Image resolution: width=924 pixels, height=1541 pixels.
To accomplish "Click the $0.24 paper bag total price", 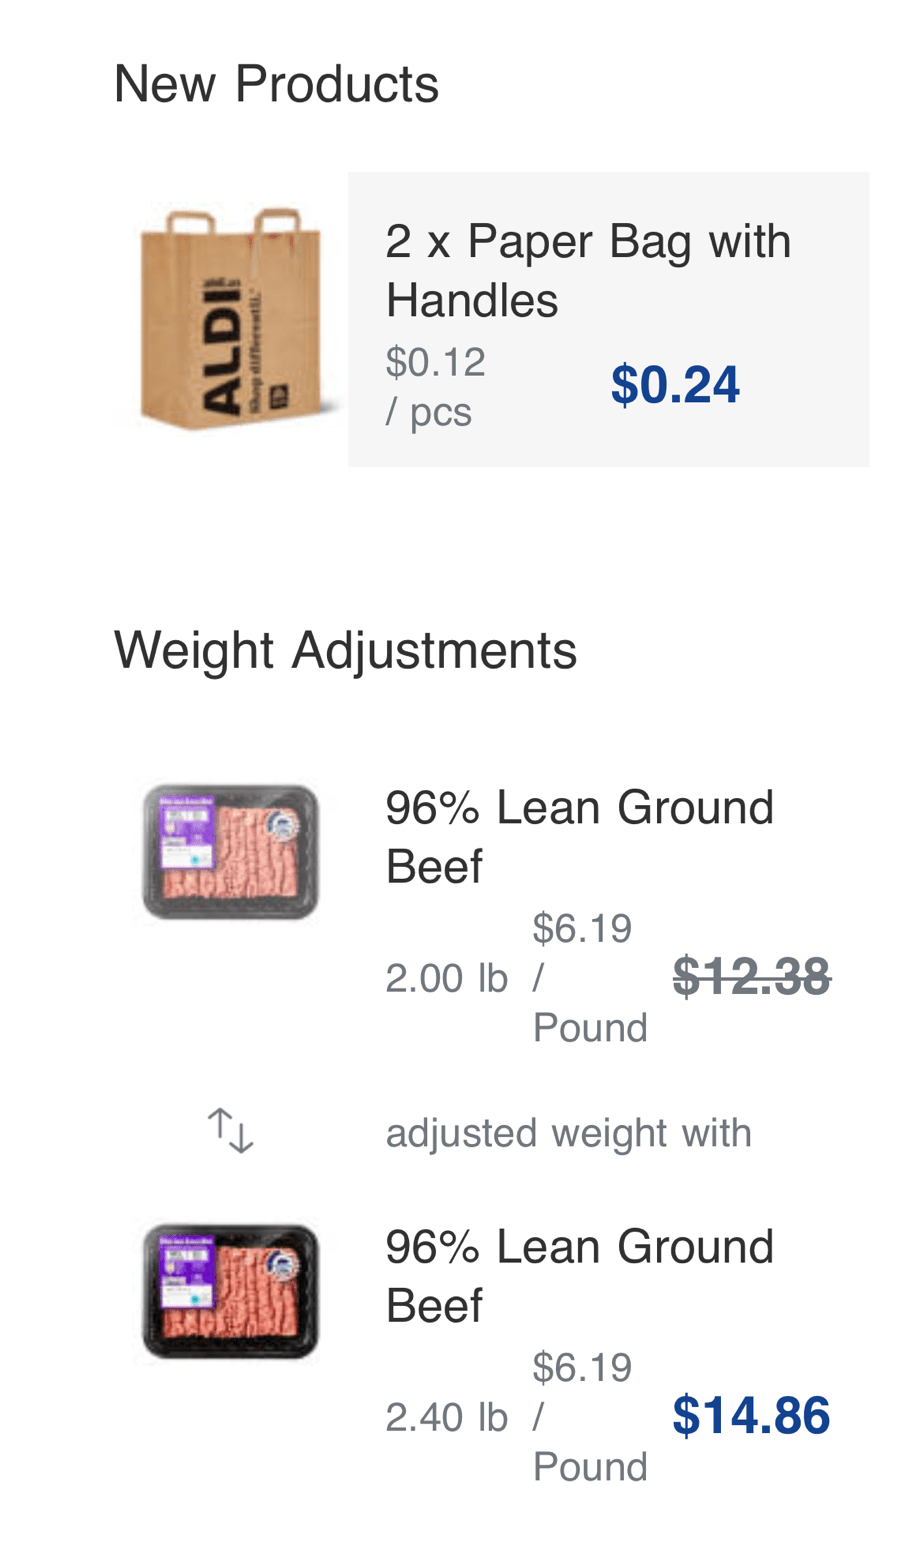I will pyautogui.click(x=675, y=385).
